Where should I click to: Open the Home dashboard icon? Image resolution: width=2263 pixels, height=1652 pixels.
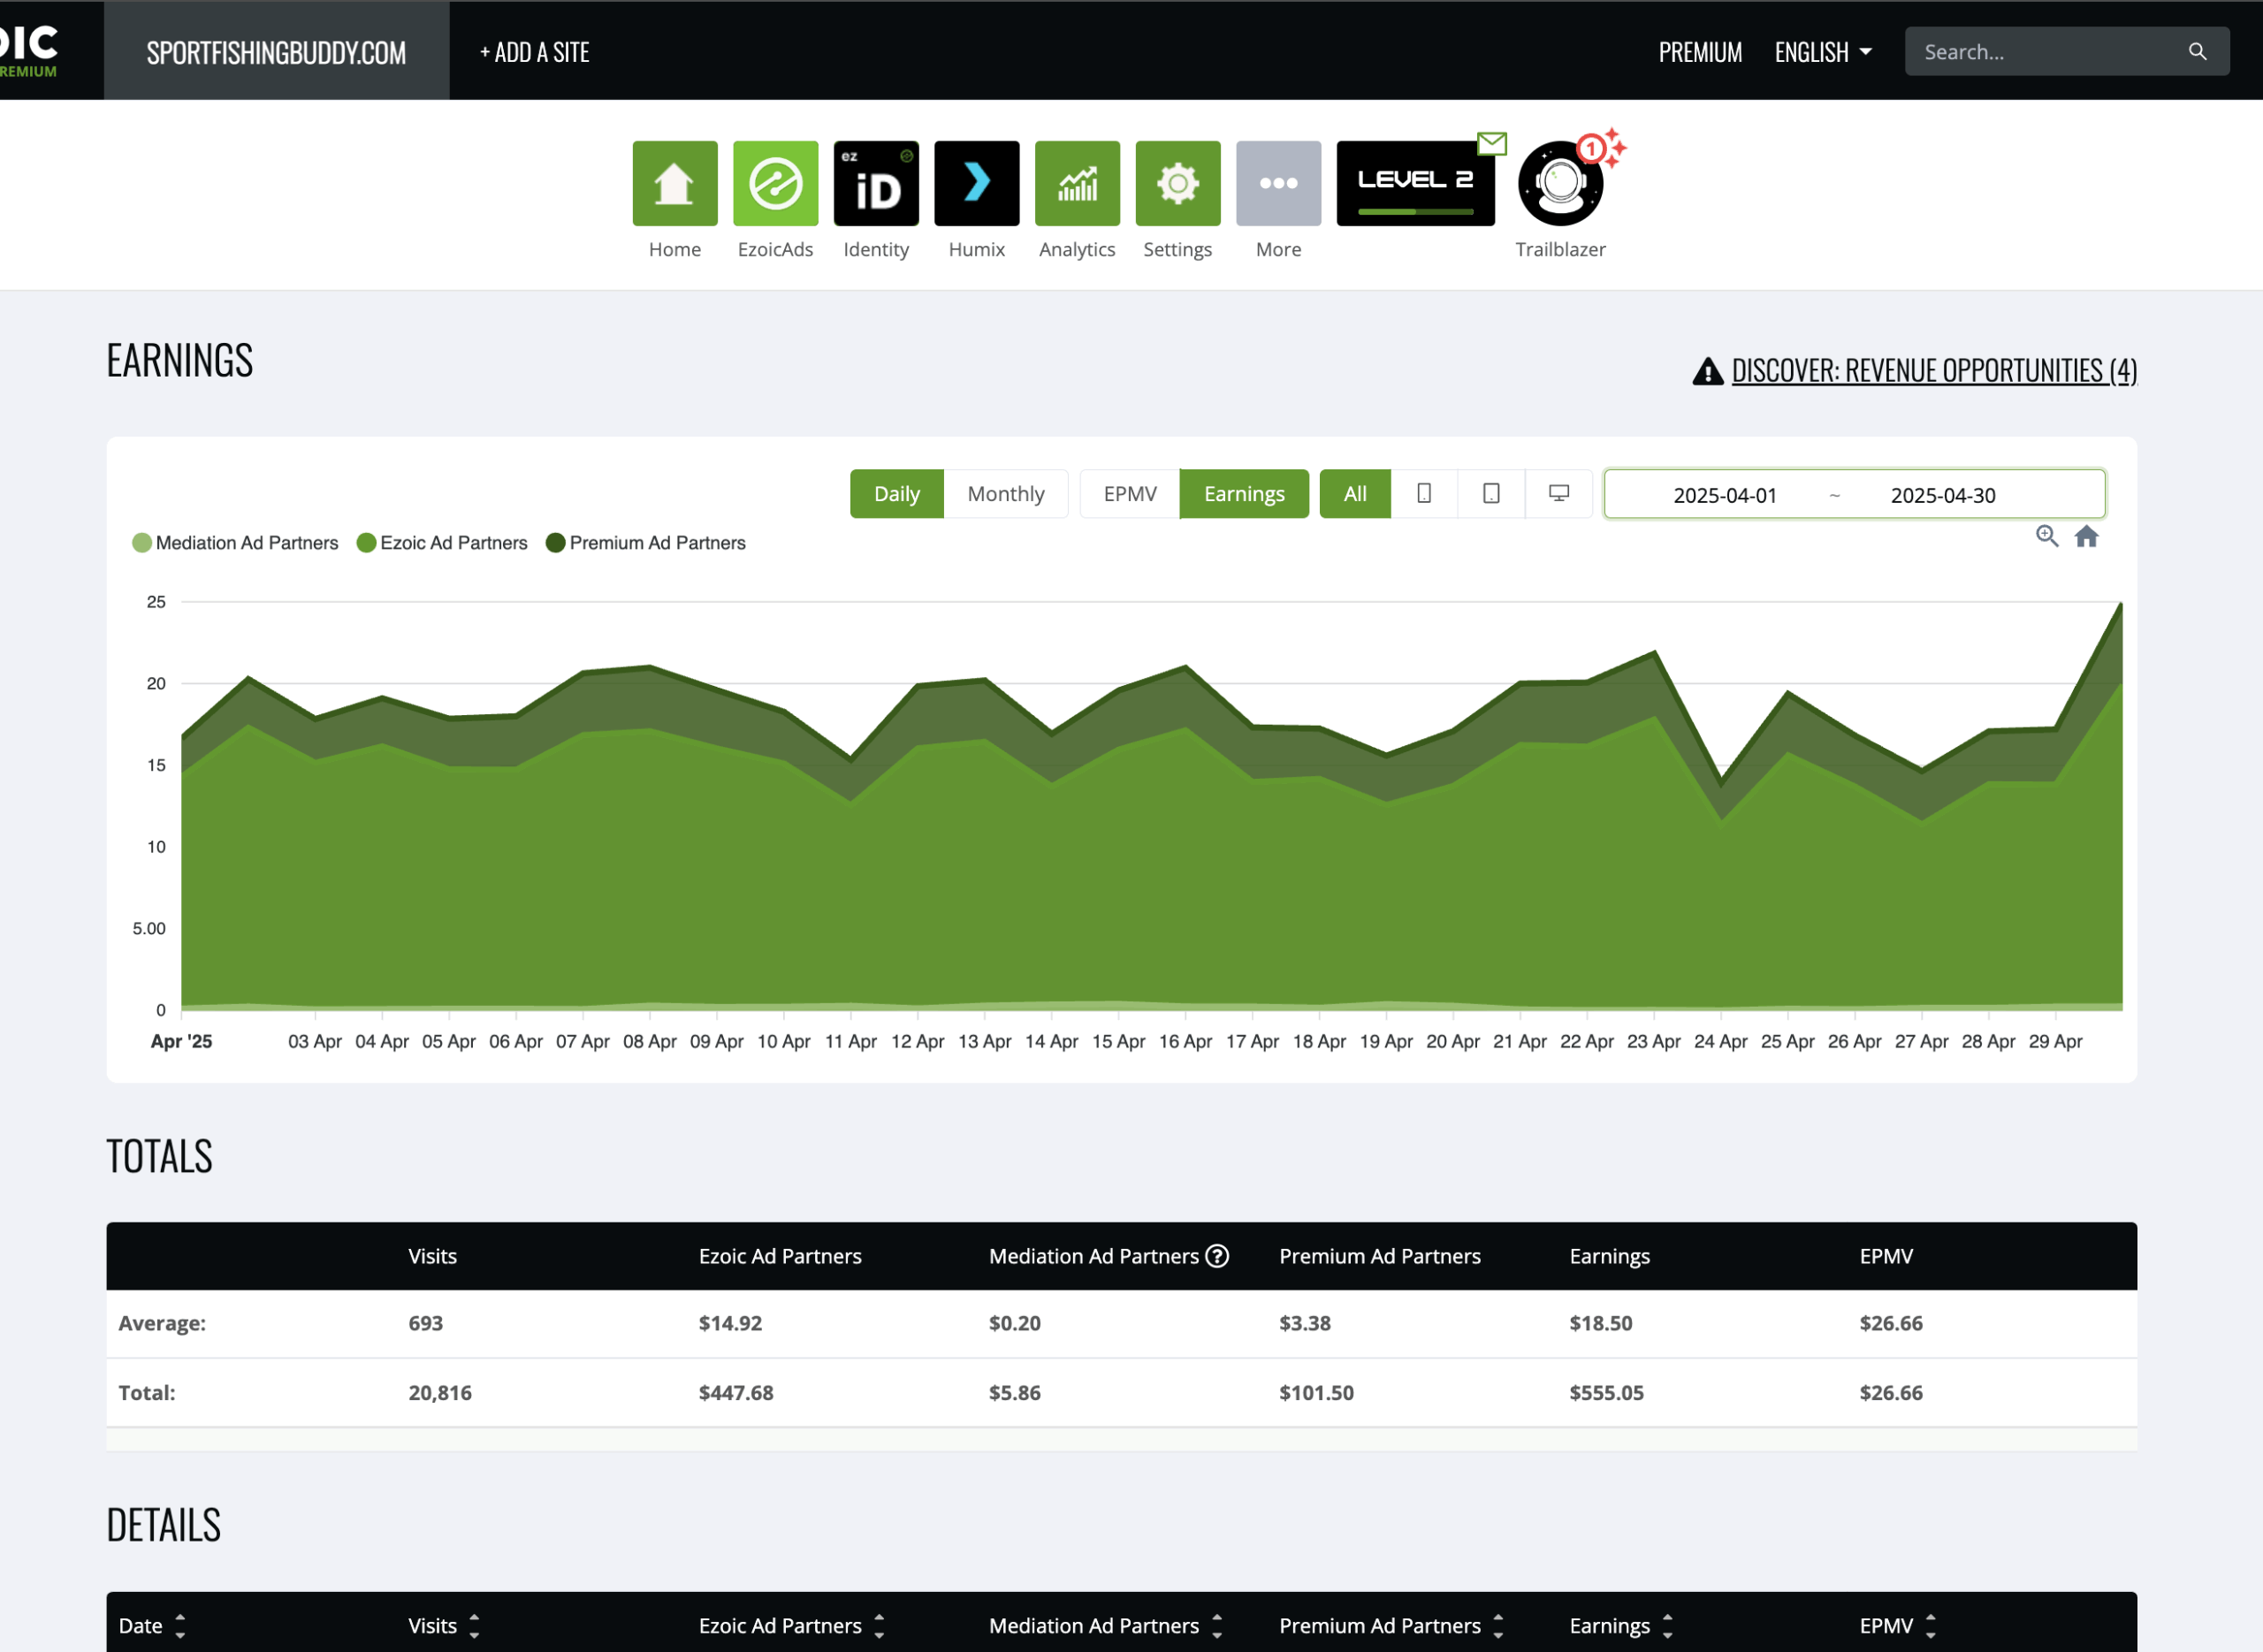click(x=675, y=183)
